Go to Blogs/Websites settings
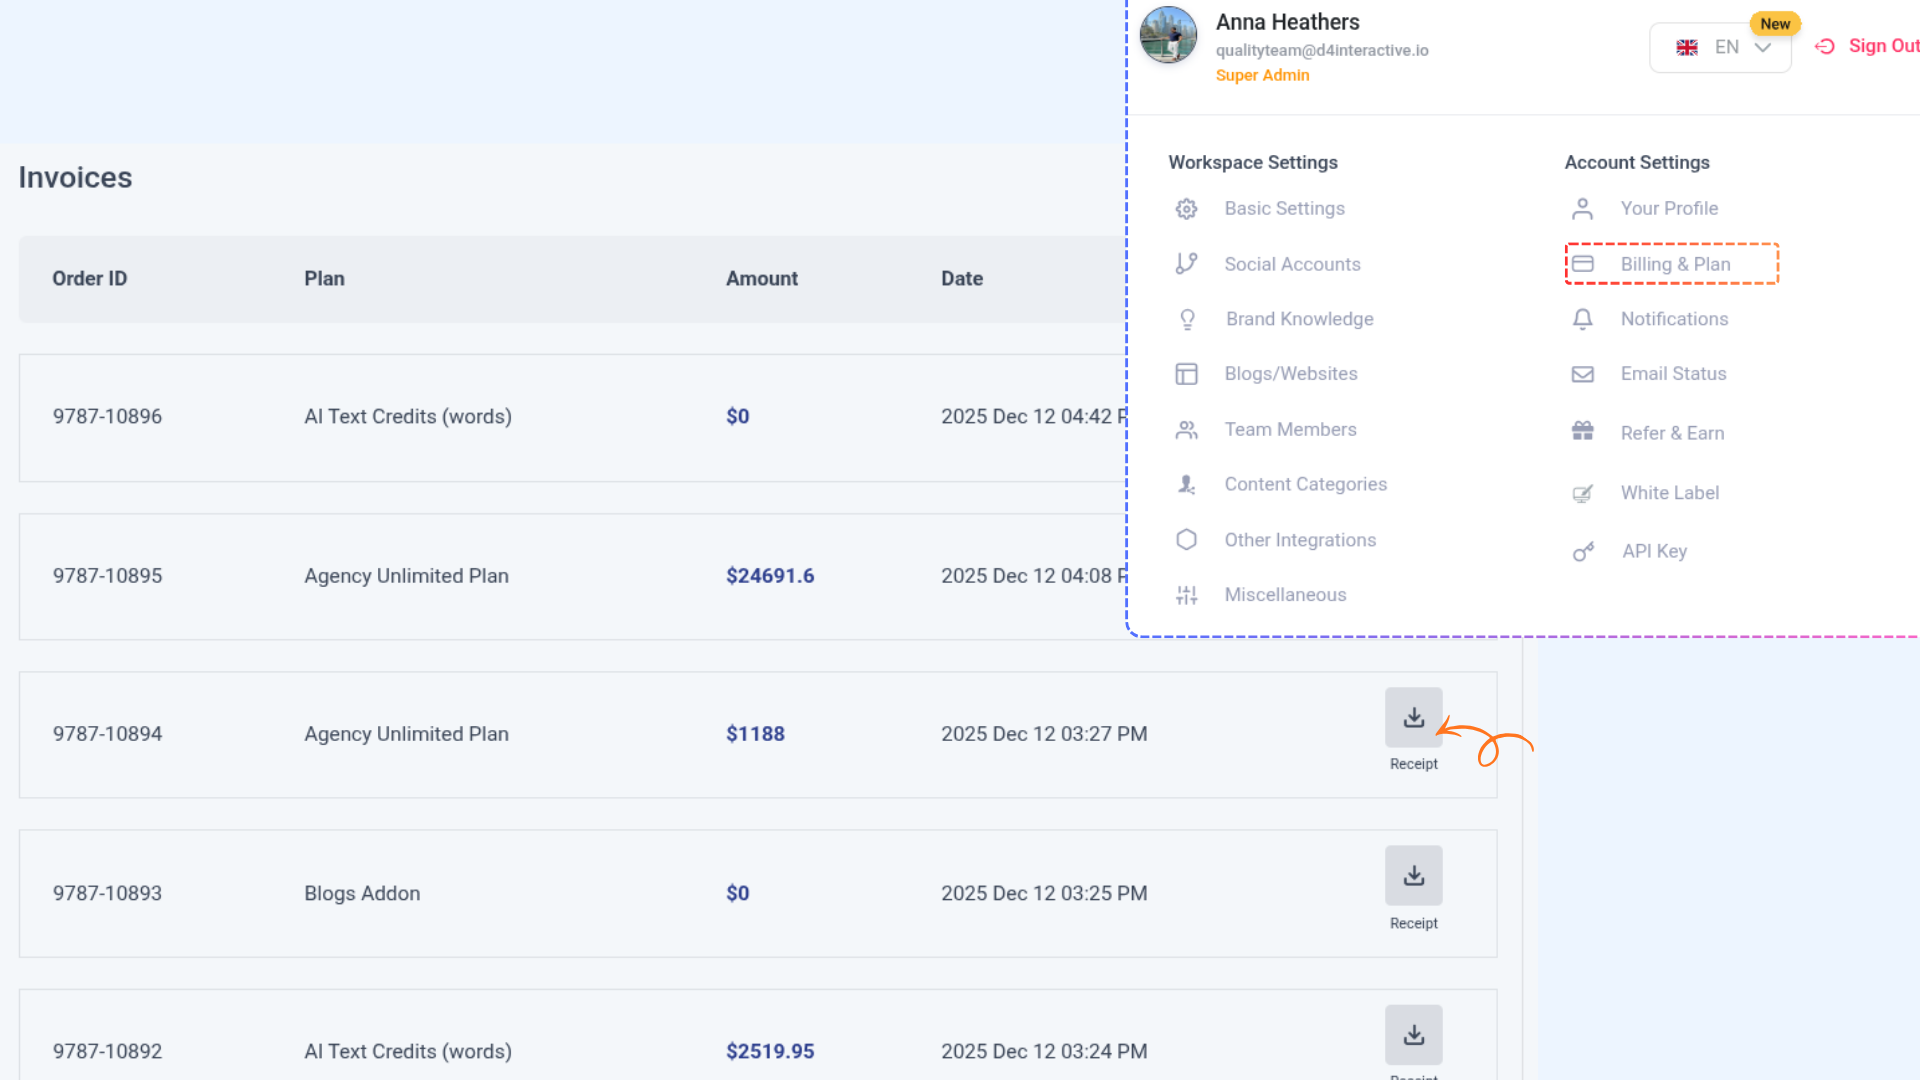The width and height of the screenshot is (1920, 1080). [x=1290, y=374]
